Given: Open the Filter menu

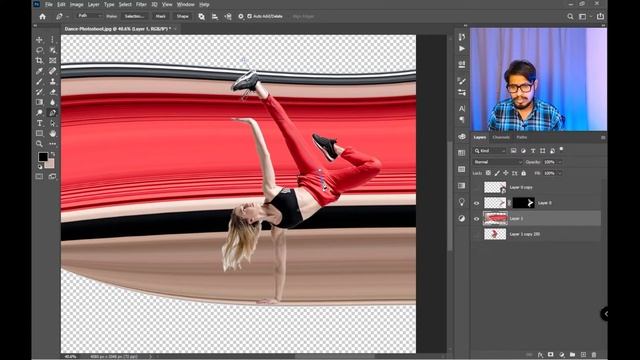Looking at the screenshot, I should 141,4.
